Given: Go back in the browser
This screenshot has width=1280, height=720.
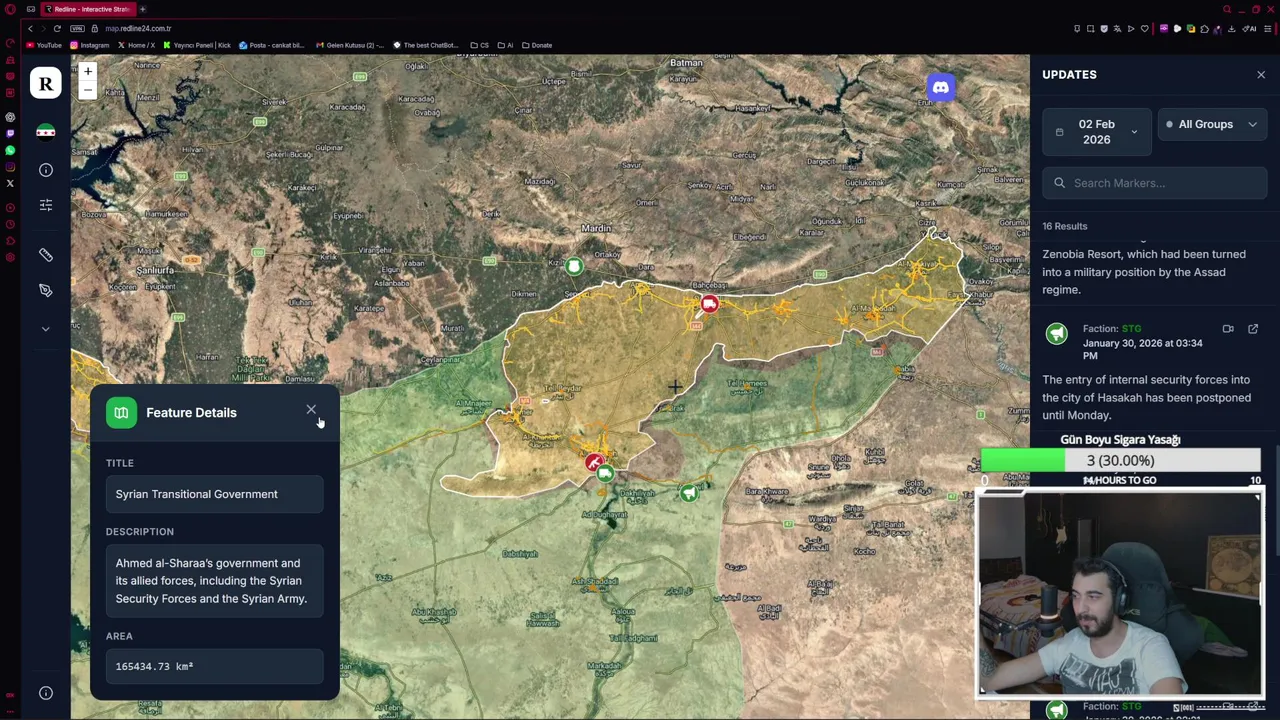Looking at the screenshot, I should pos(30,29).
